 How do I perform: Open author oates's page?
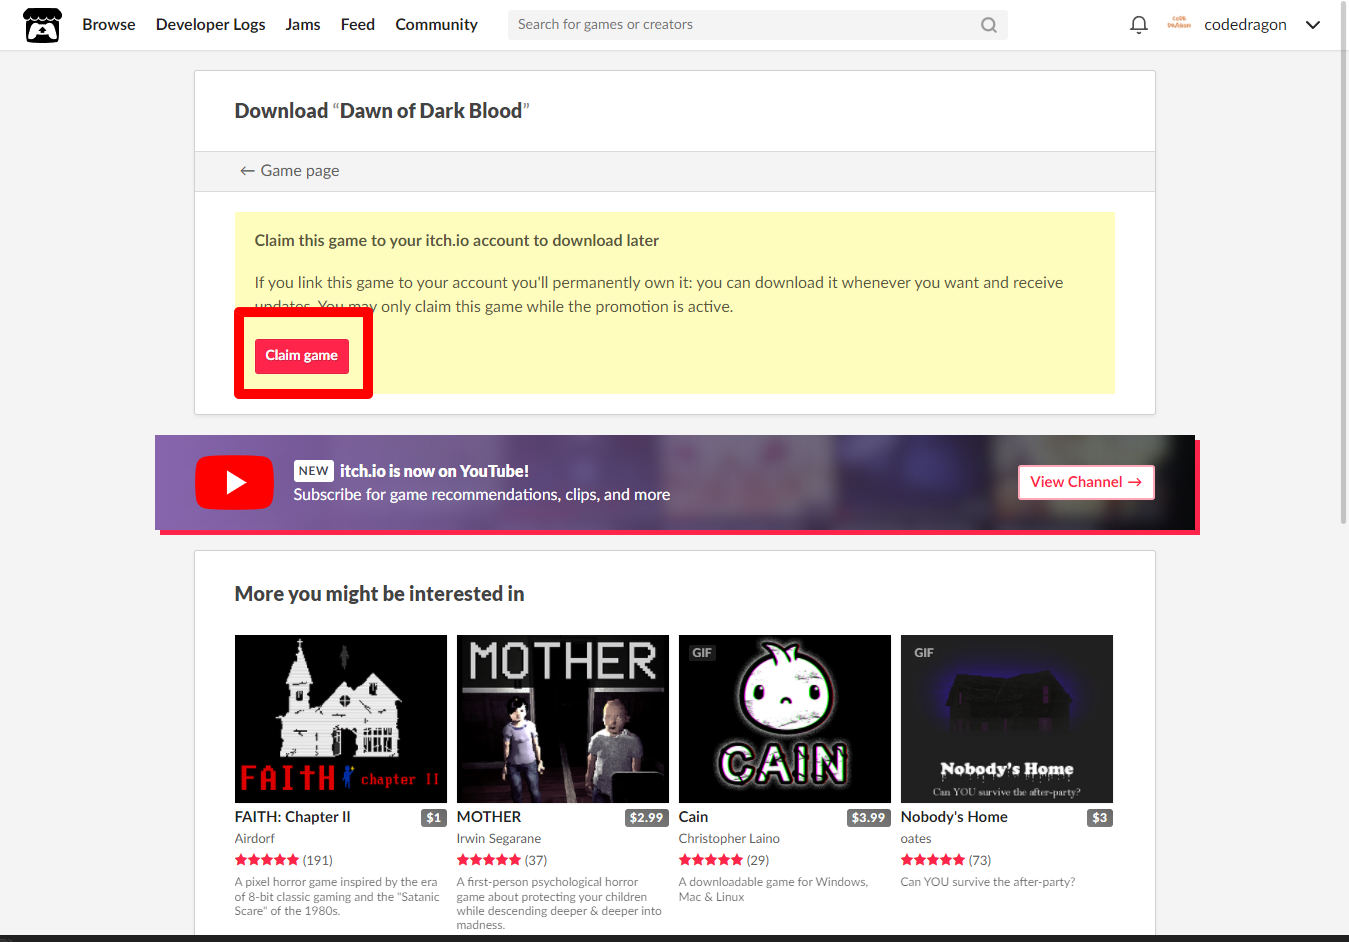(916, 839)
